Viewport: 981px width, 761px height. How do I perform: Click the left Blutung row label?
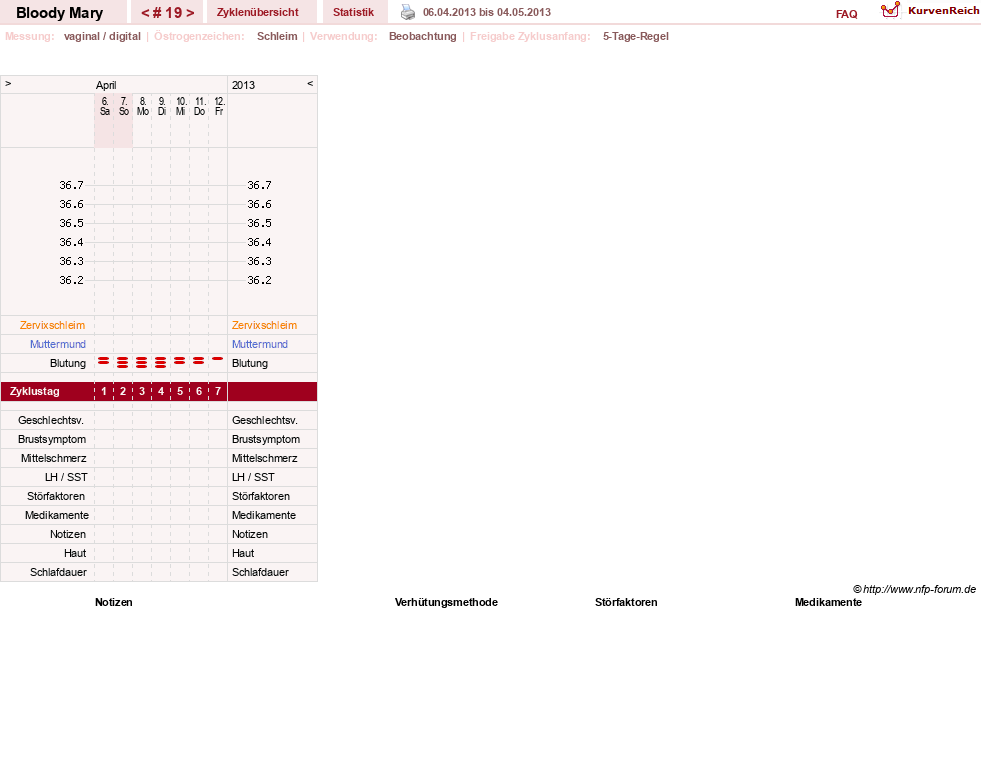click(68, 363)
